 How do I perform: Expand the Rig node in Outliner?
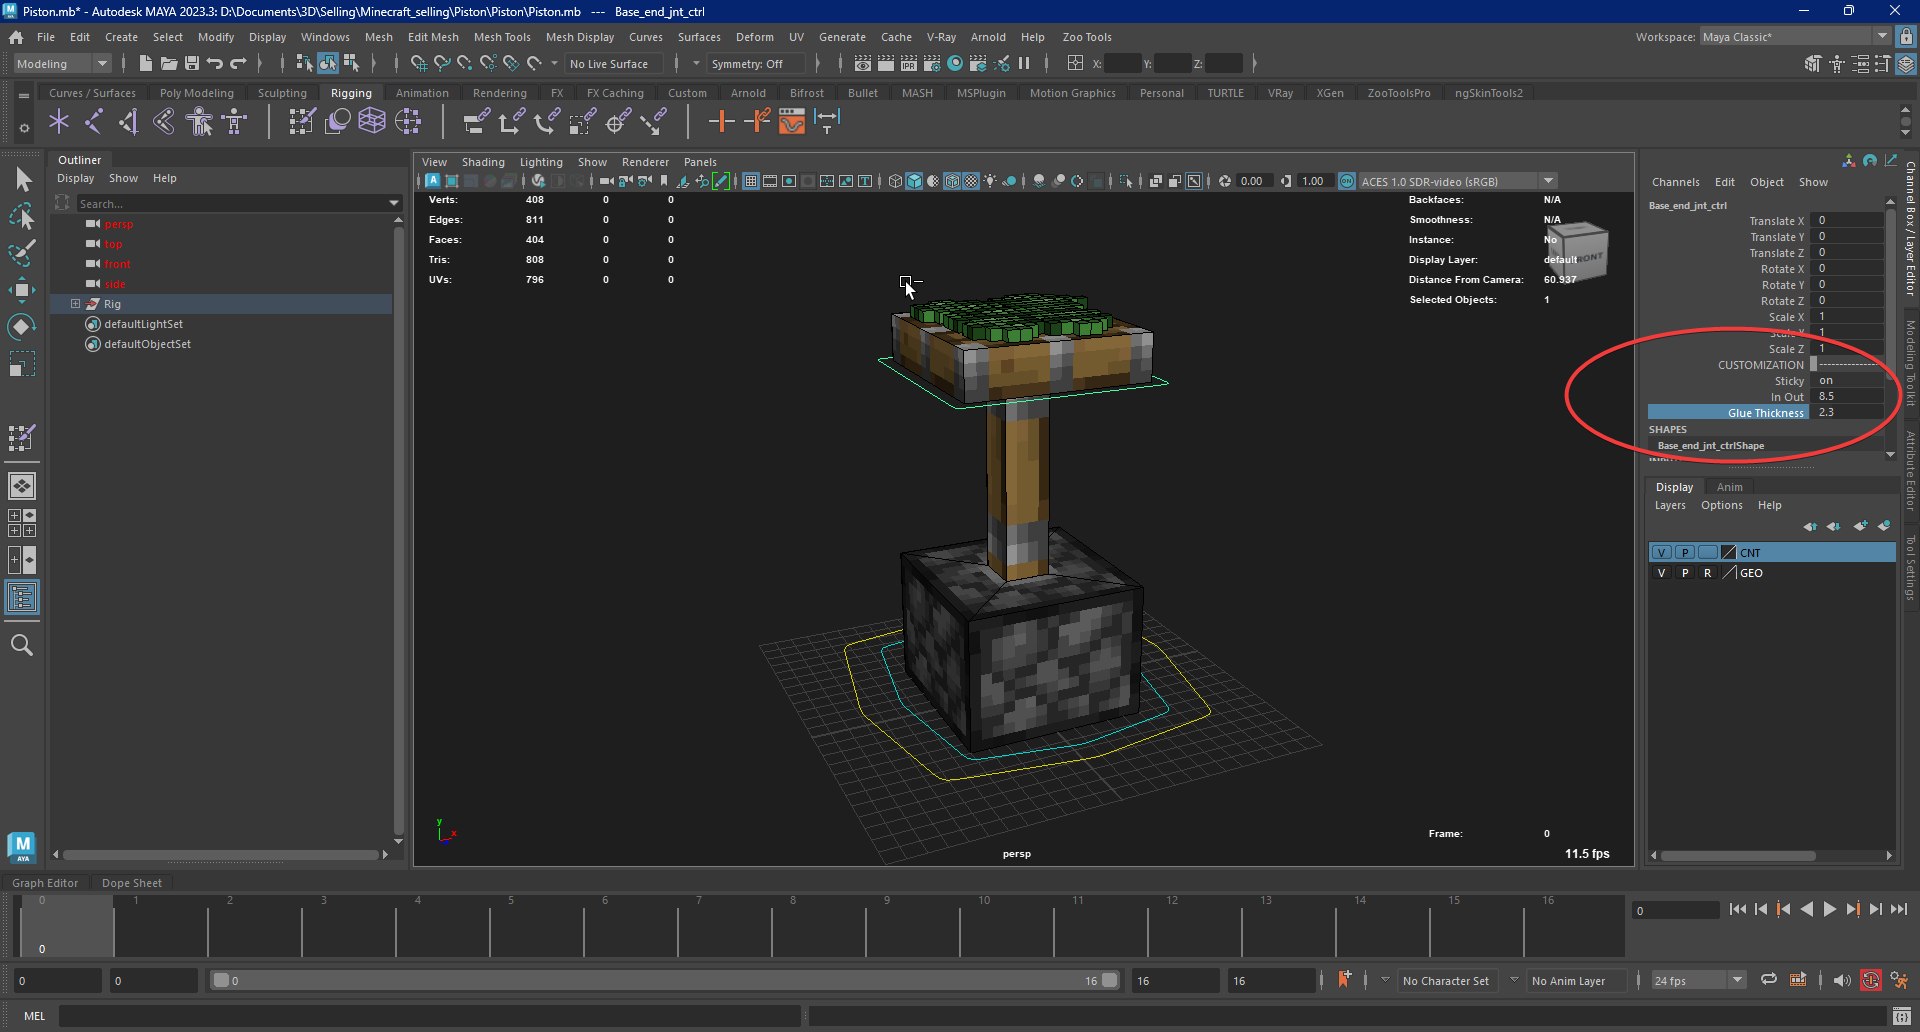click(75, 304)
